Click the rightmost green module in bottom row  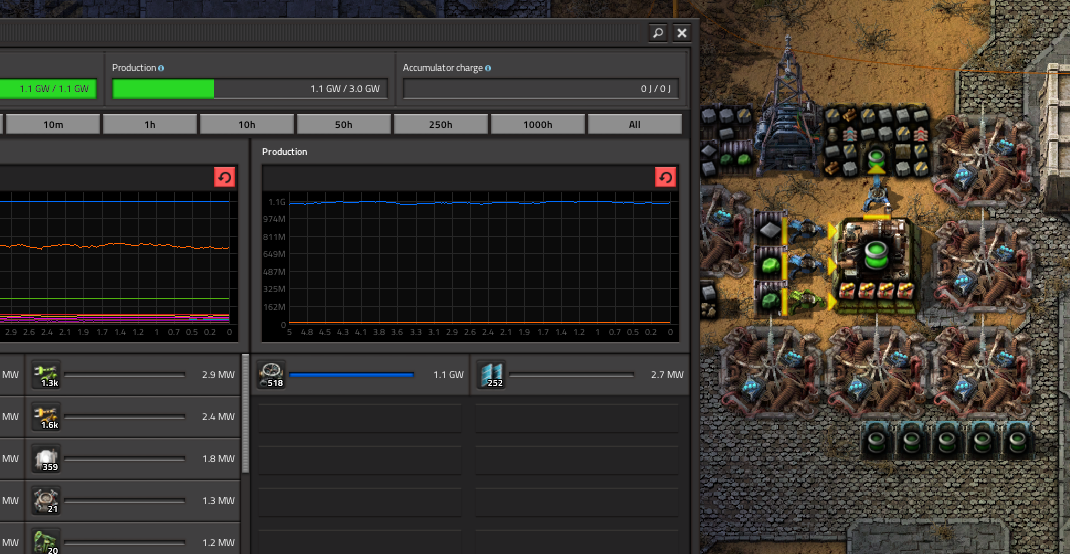[1017, 439]
